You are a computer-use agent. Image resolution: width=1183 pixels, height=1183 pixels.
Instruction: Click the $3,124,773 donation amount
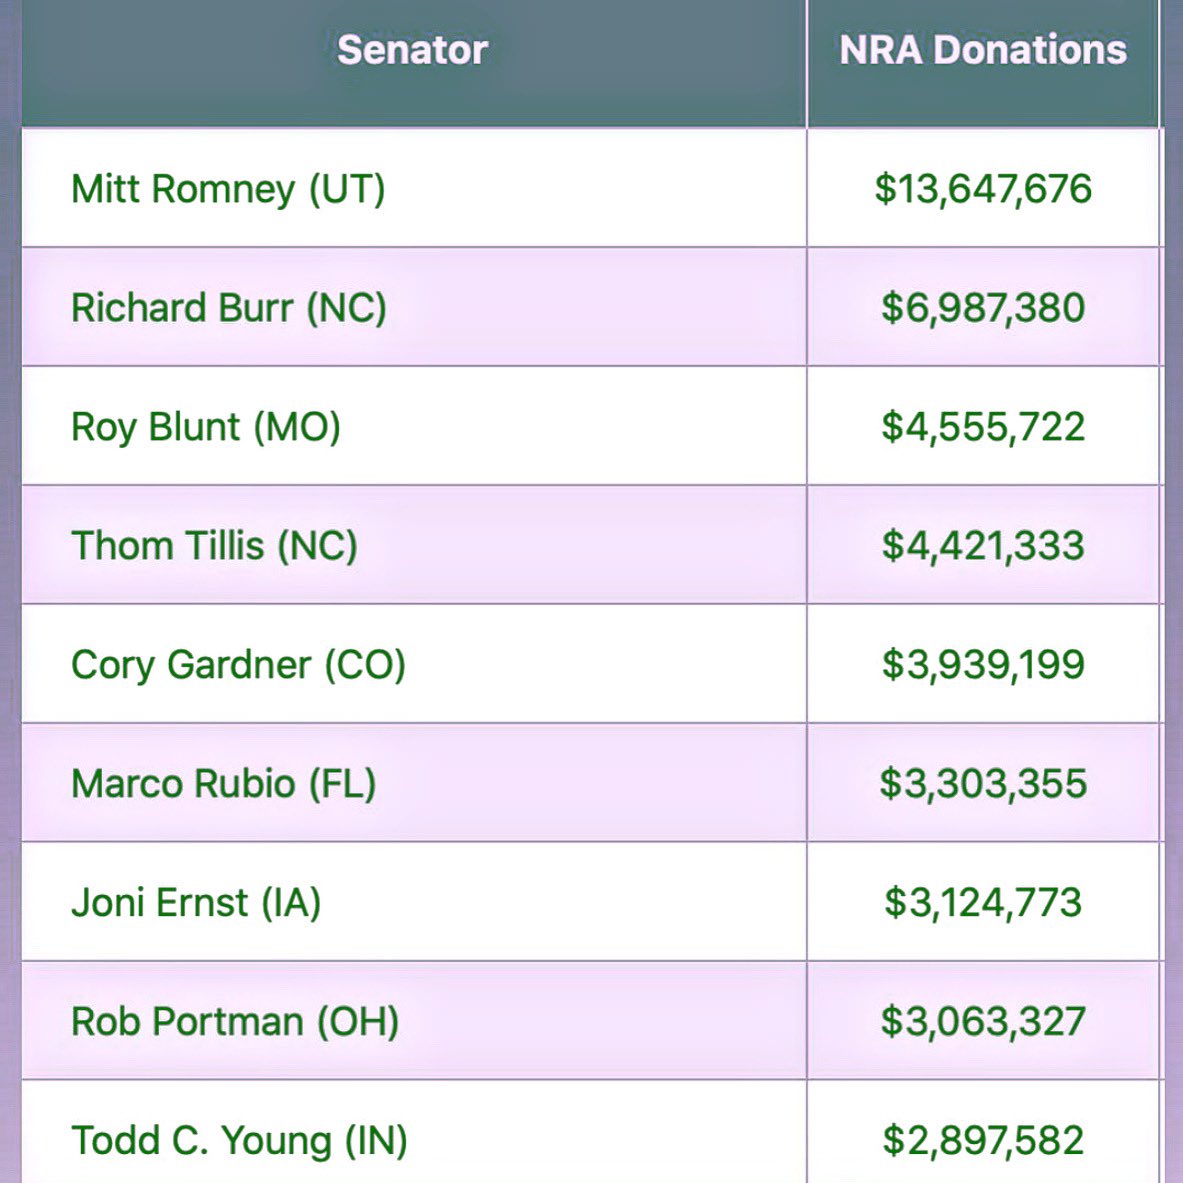tap(983, 903)
